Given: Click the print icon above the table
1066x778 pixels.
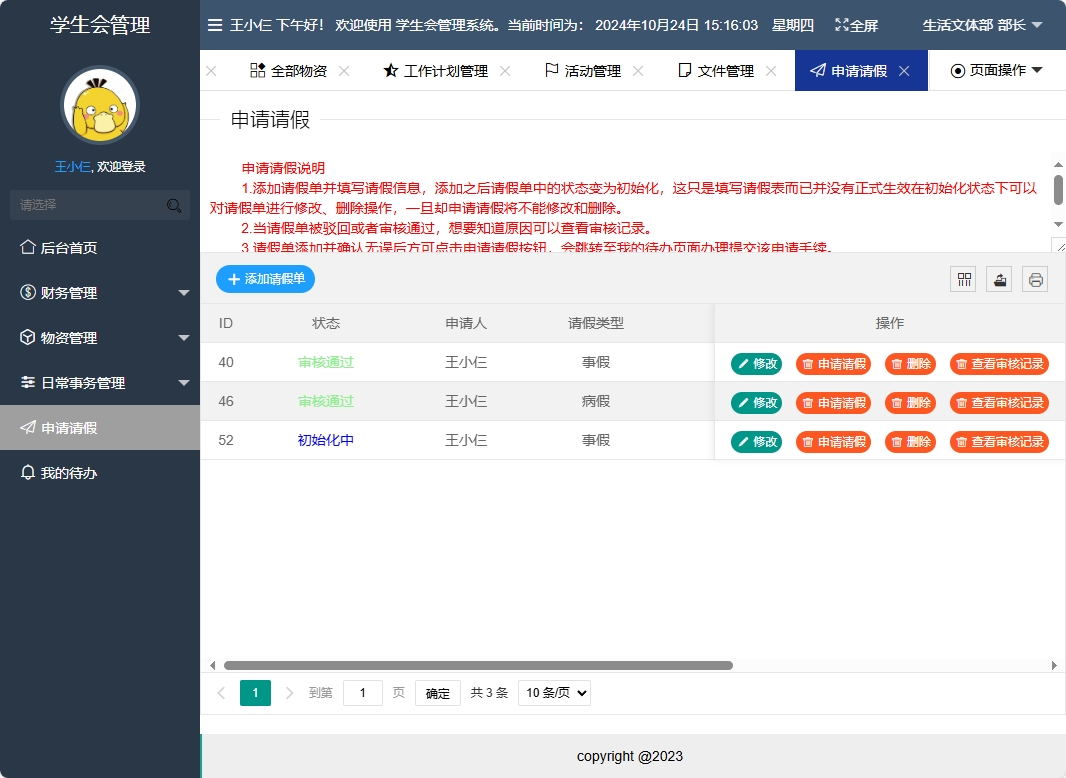Looking at the screenshot, I should 1035,279.
